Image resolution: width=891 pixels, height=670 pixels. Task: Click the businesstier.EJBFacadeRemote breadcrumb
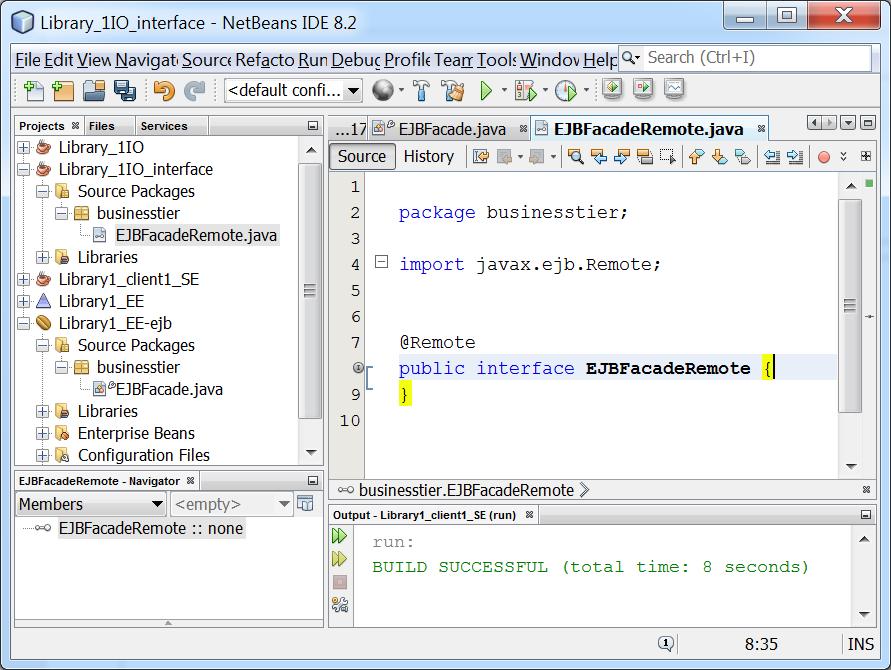465,490
